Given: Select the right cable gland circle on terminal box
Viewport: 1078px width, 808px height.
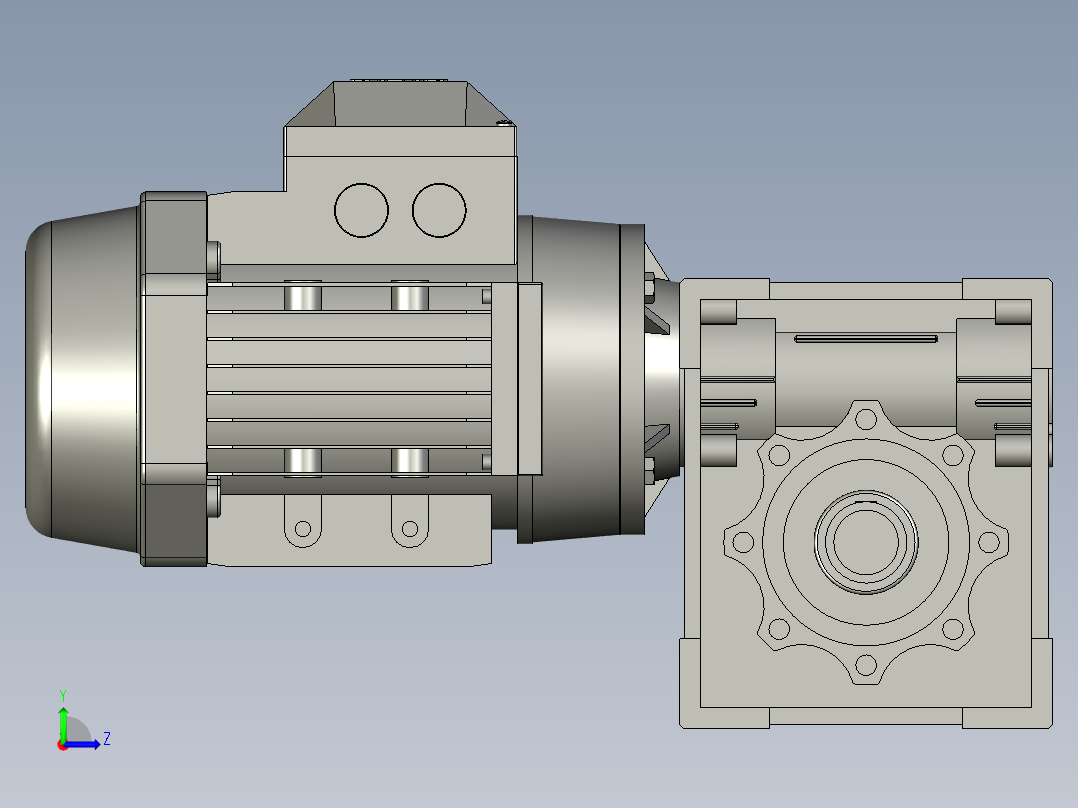Looking at the screenshot, I should pos(439,210).
